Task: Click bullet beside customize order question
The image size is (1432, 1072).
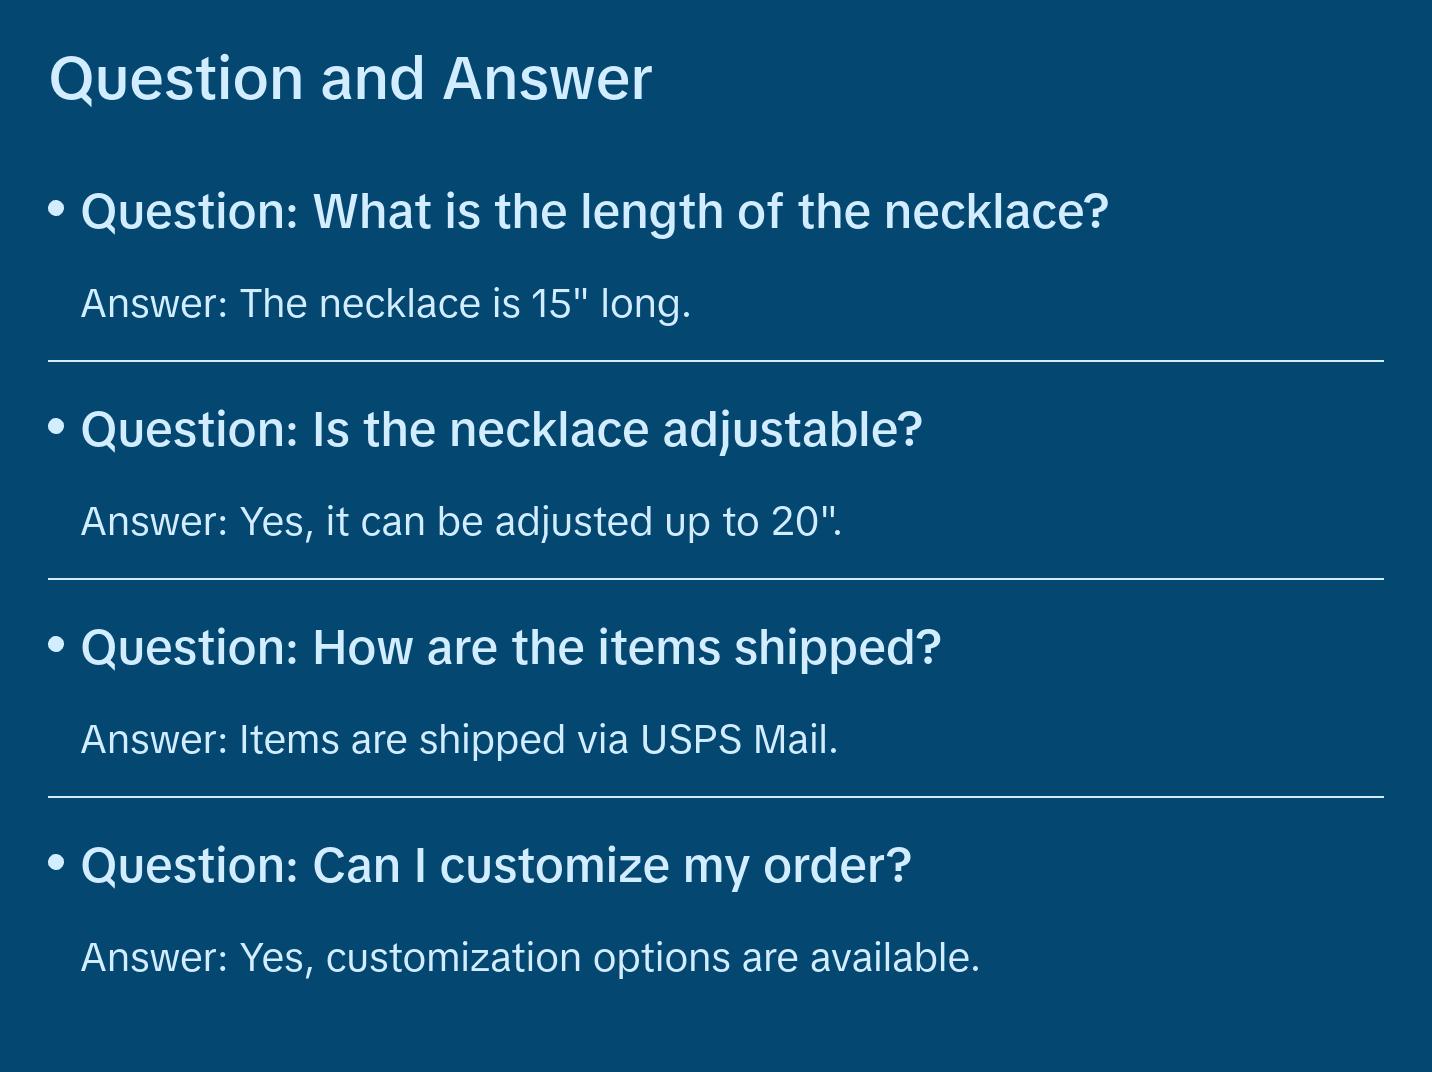Action: point(57,862)
